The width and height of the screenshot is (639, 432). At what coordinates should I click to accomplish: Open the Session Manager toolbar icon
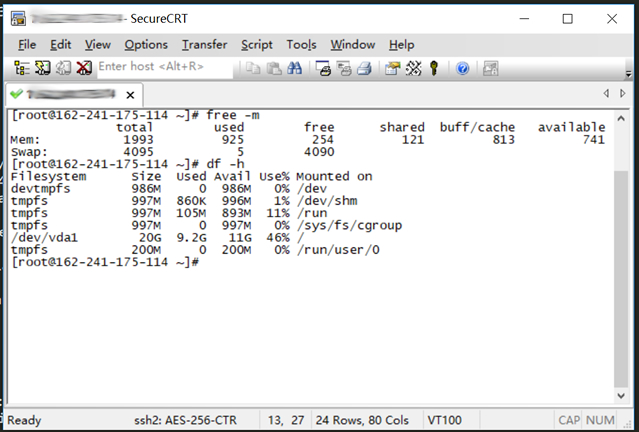pos(22,68)
